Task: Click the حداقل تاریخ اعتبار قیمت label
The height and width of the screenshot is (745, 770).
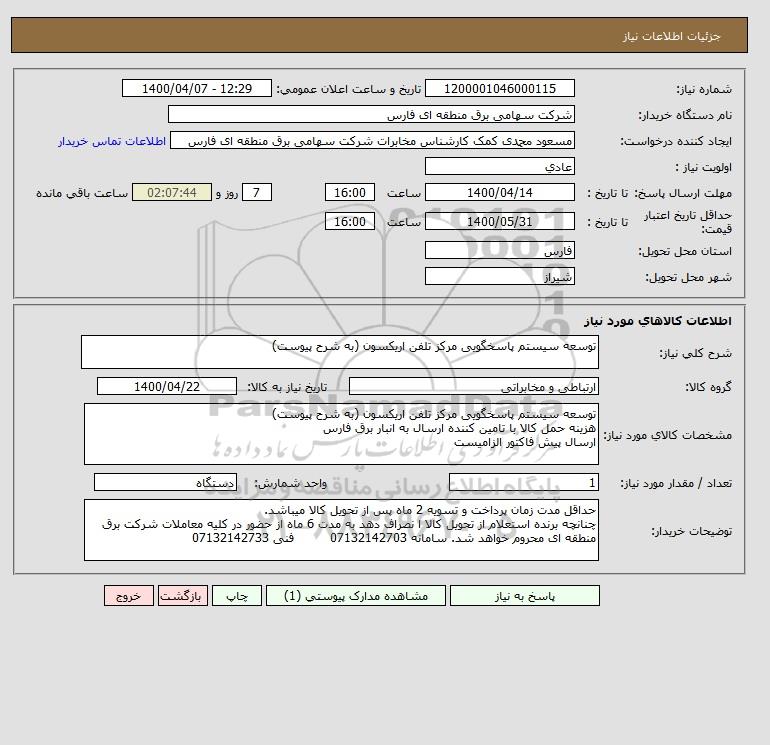Action: point(688,222)
